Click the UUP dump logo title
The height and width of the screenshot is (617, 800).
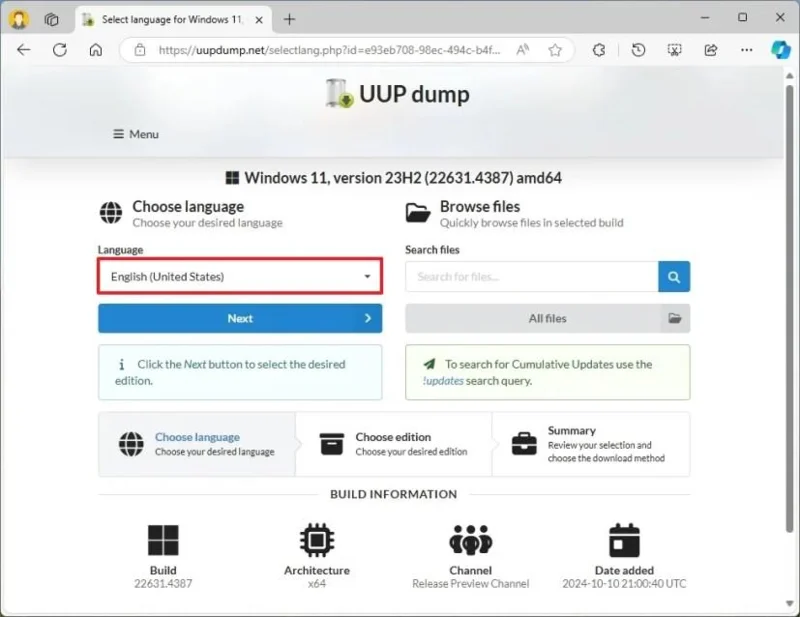point(397,93)
